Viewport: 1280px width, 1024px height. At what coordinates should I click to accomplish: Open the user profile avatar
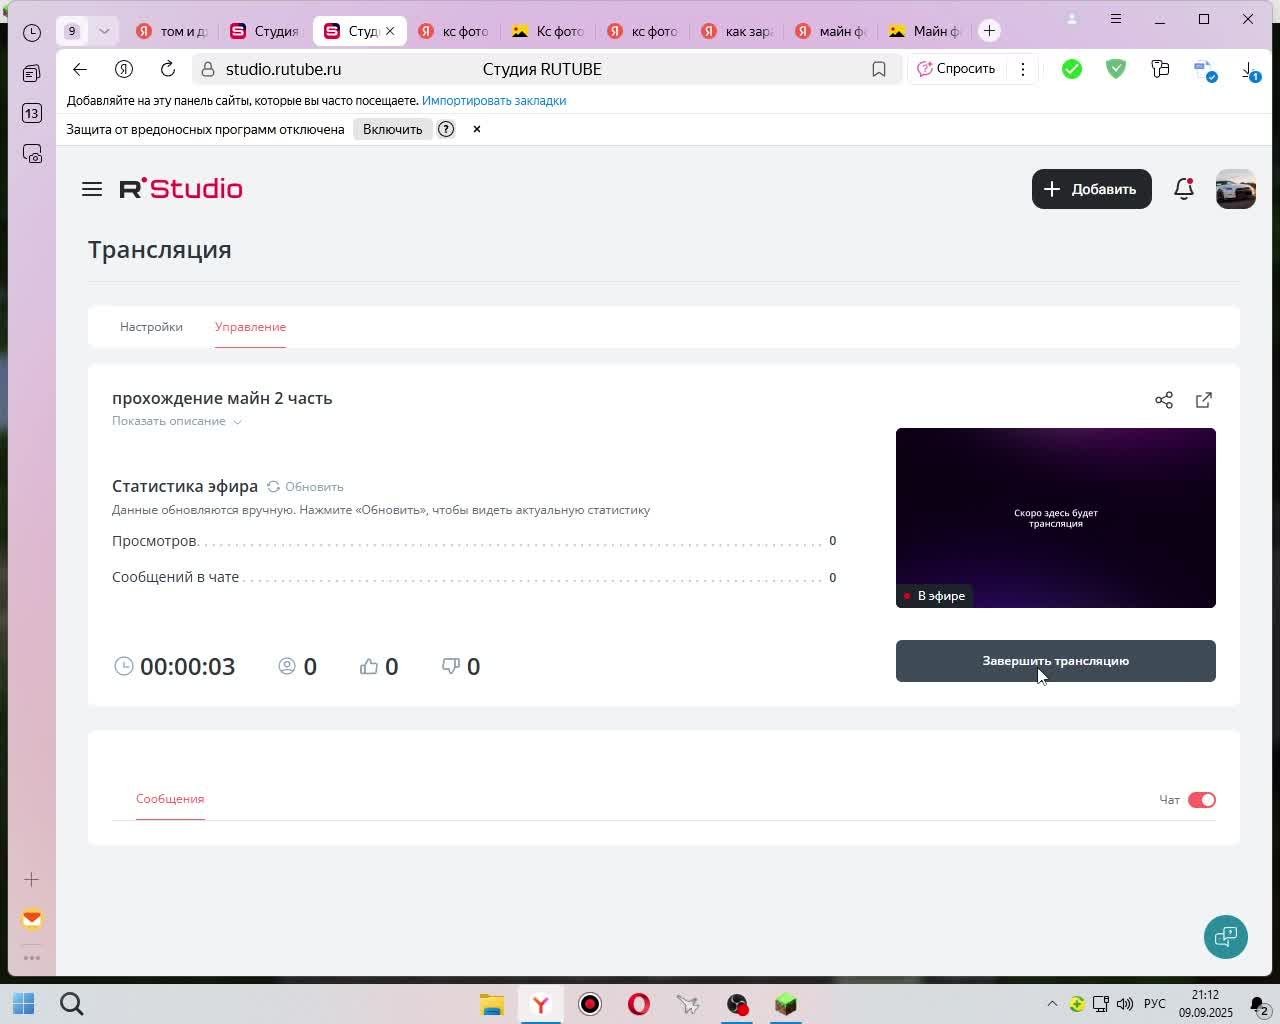1236,189
